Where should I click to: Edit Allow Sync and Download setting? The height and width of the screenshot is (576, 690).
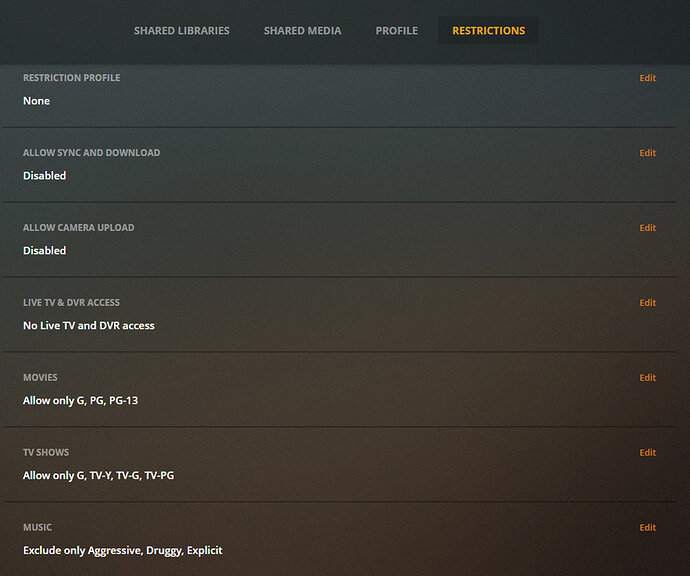[x=647, y=153]
